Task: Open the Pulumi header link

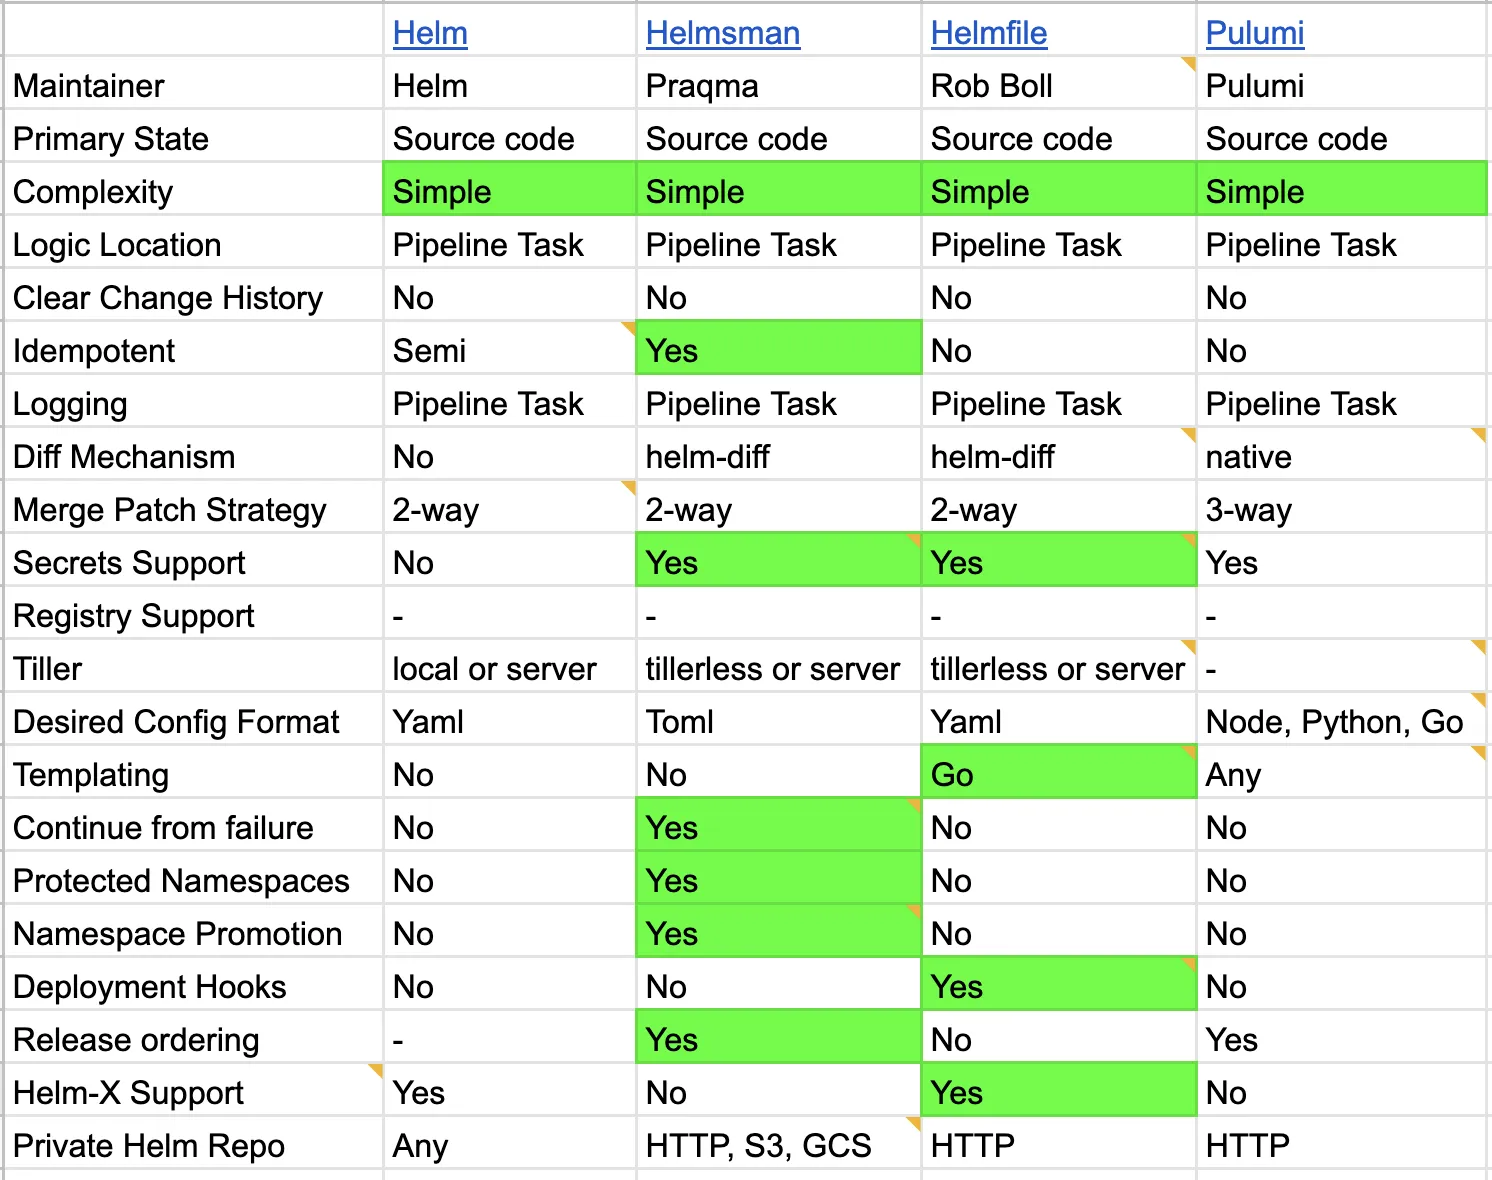Action: click(1254, 33)
